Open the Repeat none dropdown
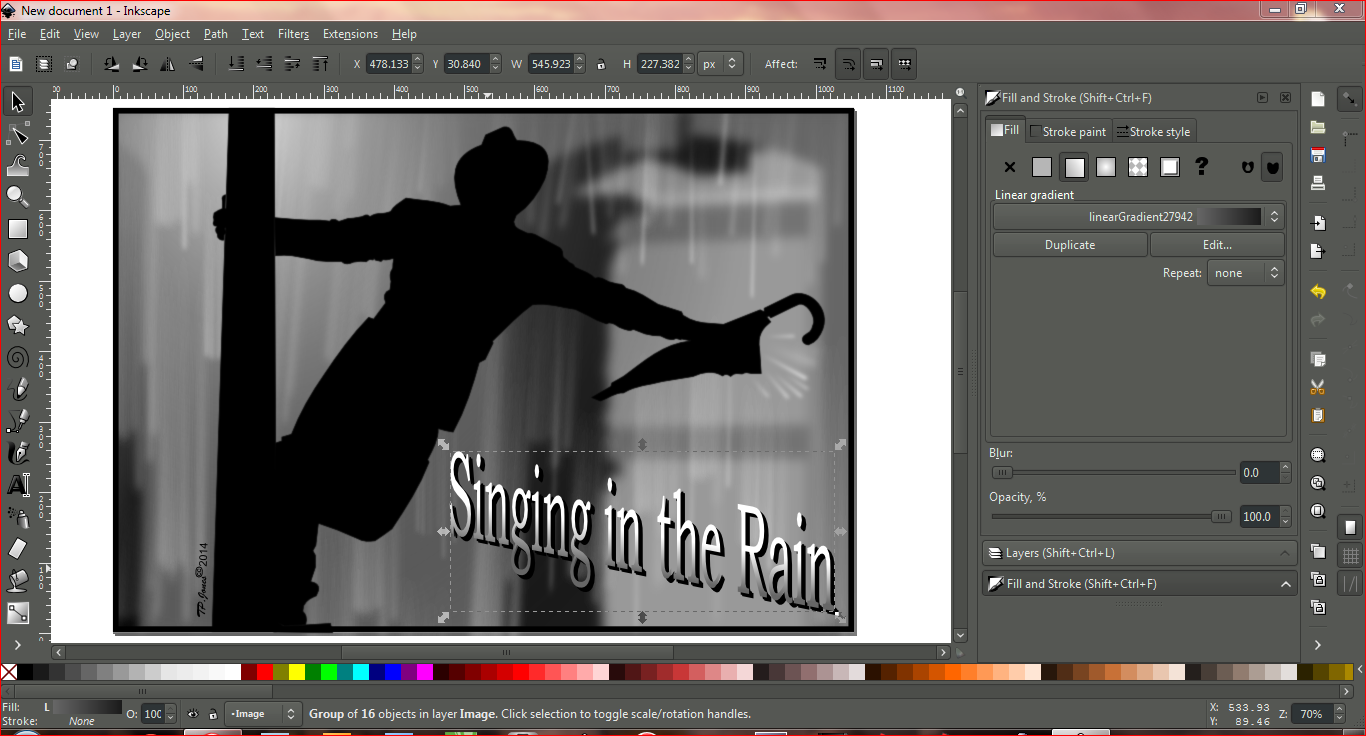 click(x=1245, y=273)
